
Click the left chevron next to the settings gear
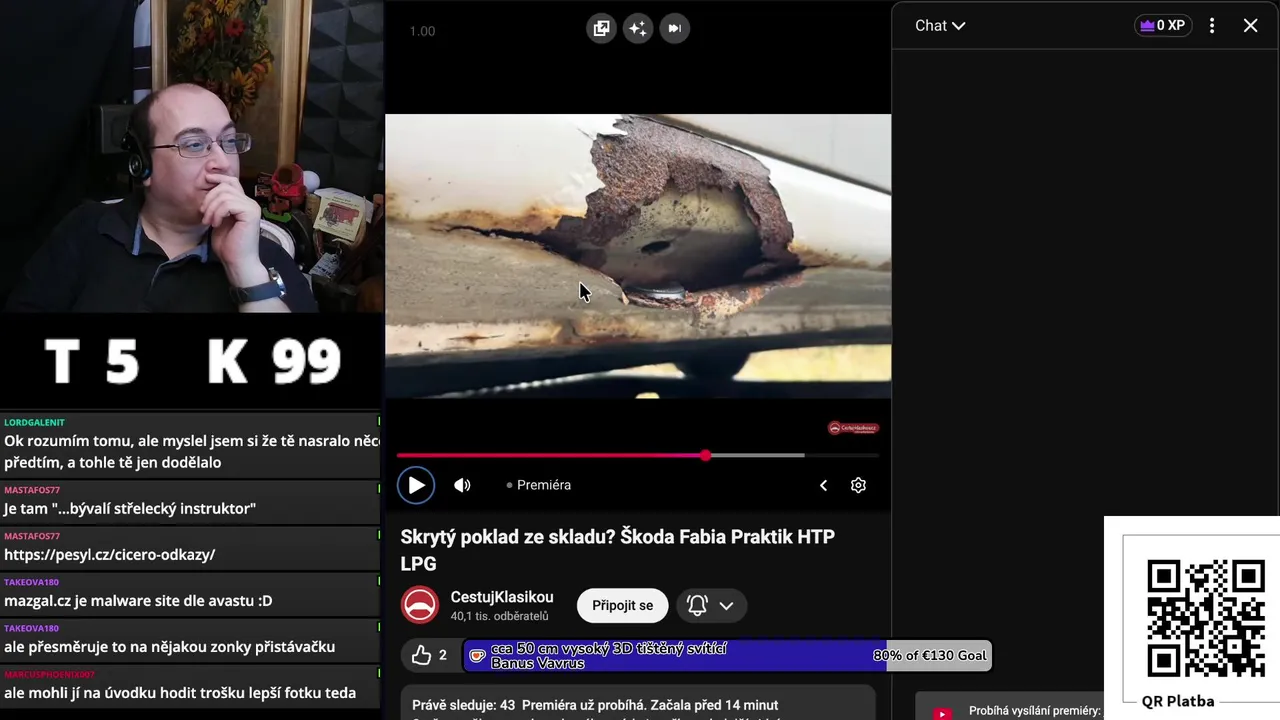(x=823, y=485)
